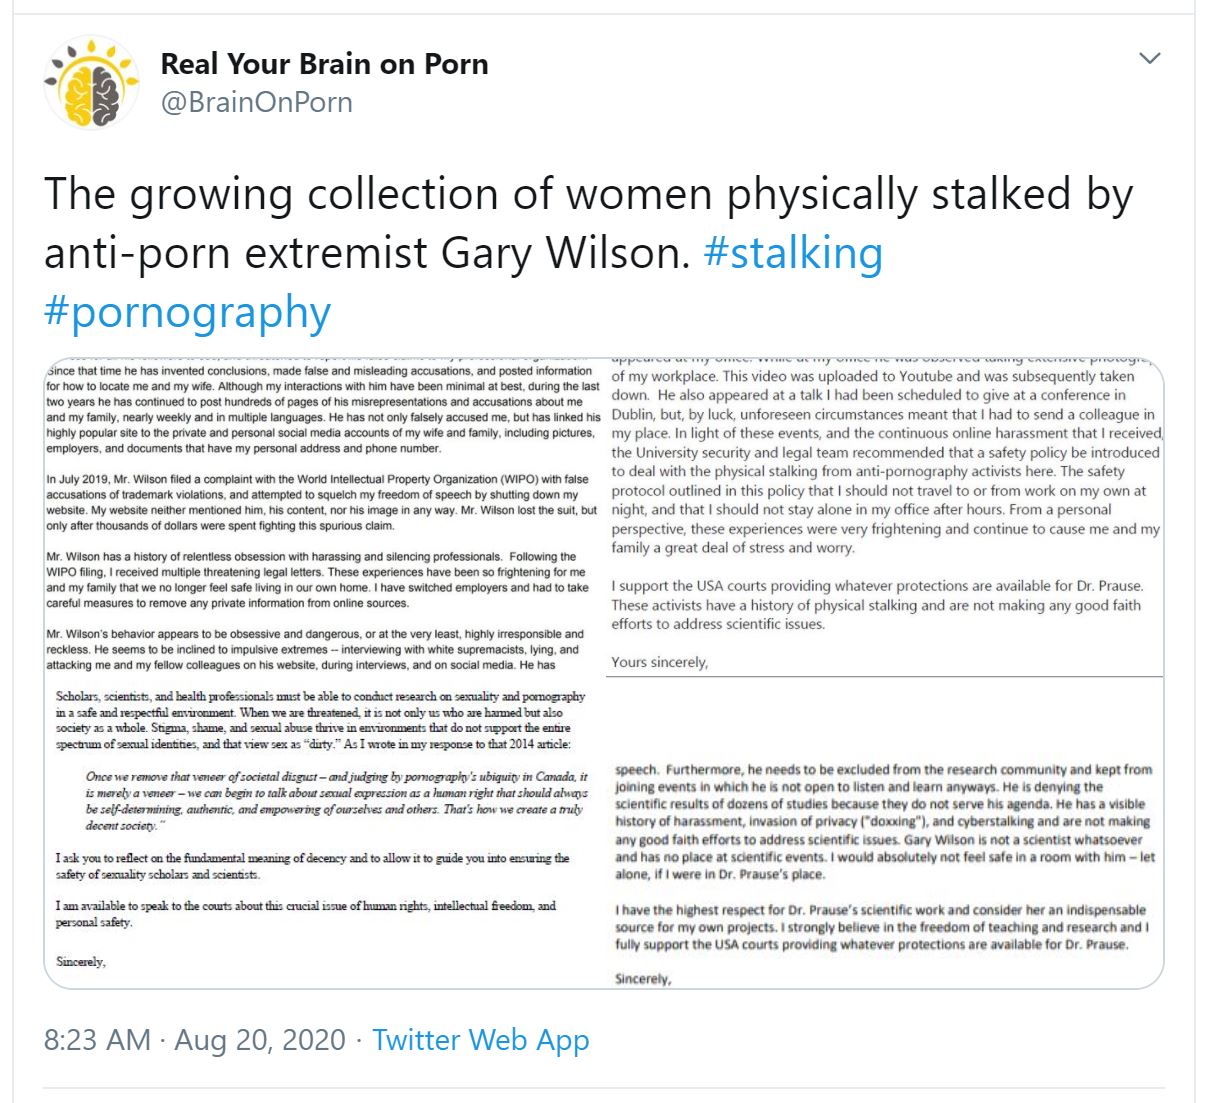Visit the @BrainOnPorn handle

pyautogui.click(x=256, y=102)
